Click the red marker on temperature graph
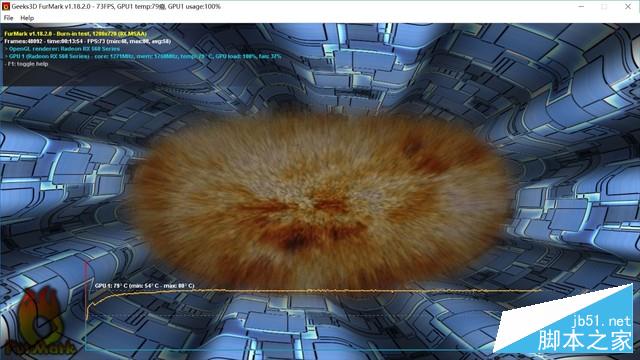640x360 pixels. (86, 286)
